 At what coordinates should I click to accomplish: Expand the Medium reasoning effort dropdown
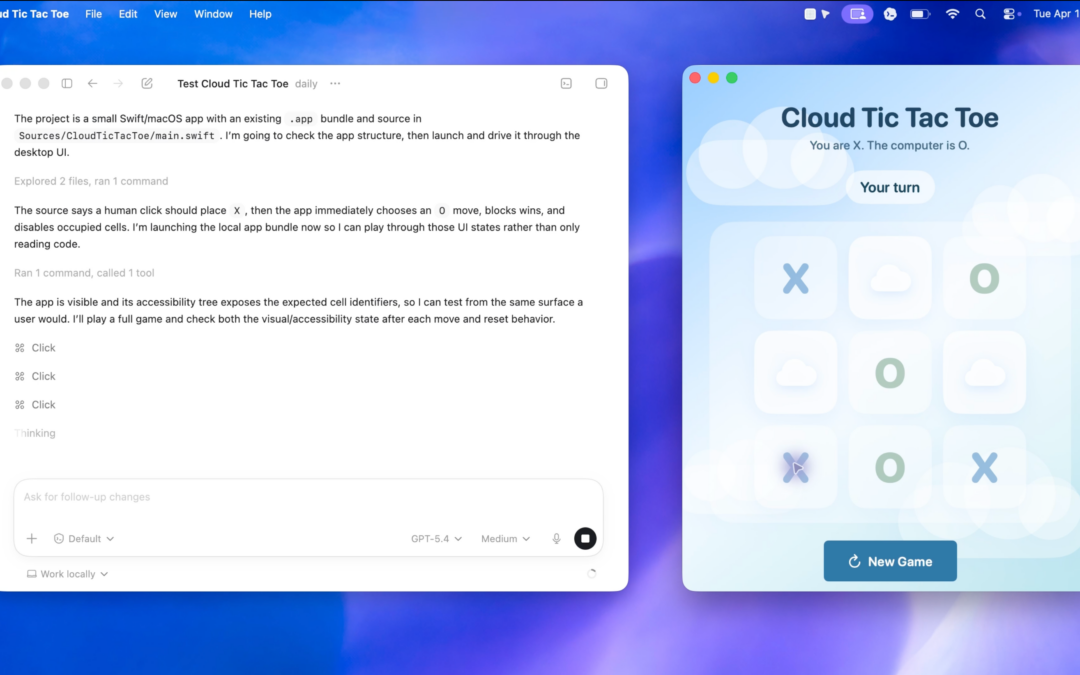tap(505, 538)
